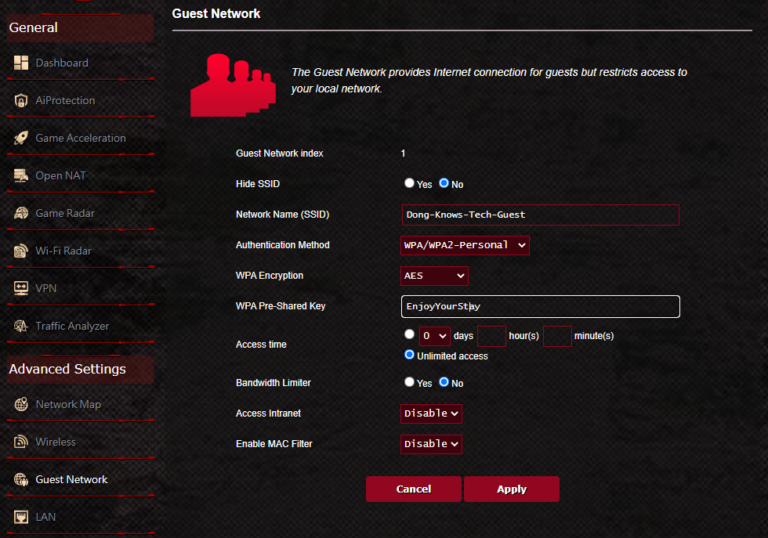Click the WPA Pre-Shared Key field
The image size is (768, 538).
tap(539, 306)
